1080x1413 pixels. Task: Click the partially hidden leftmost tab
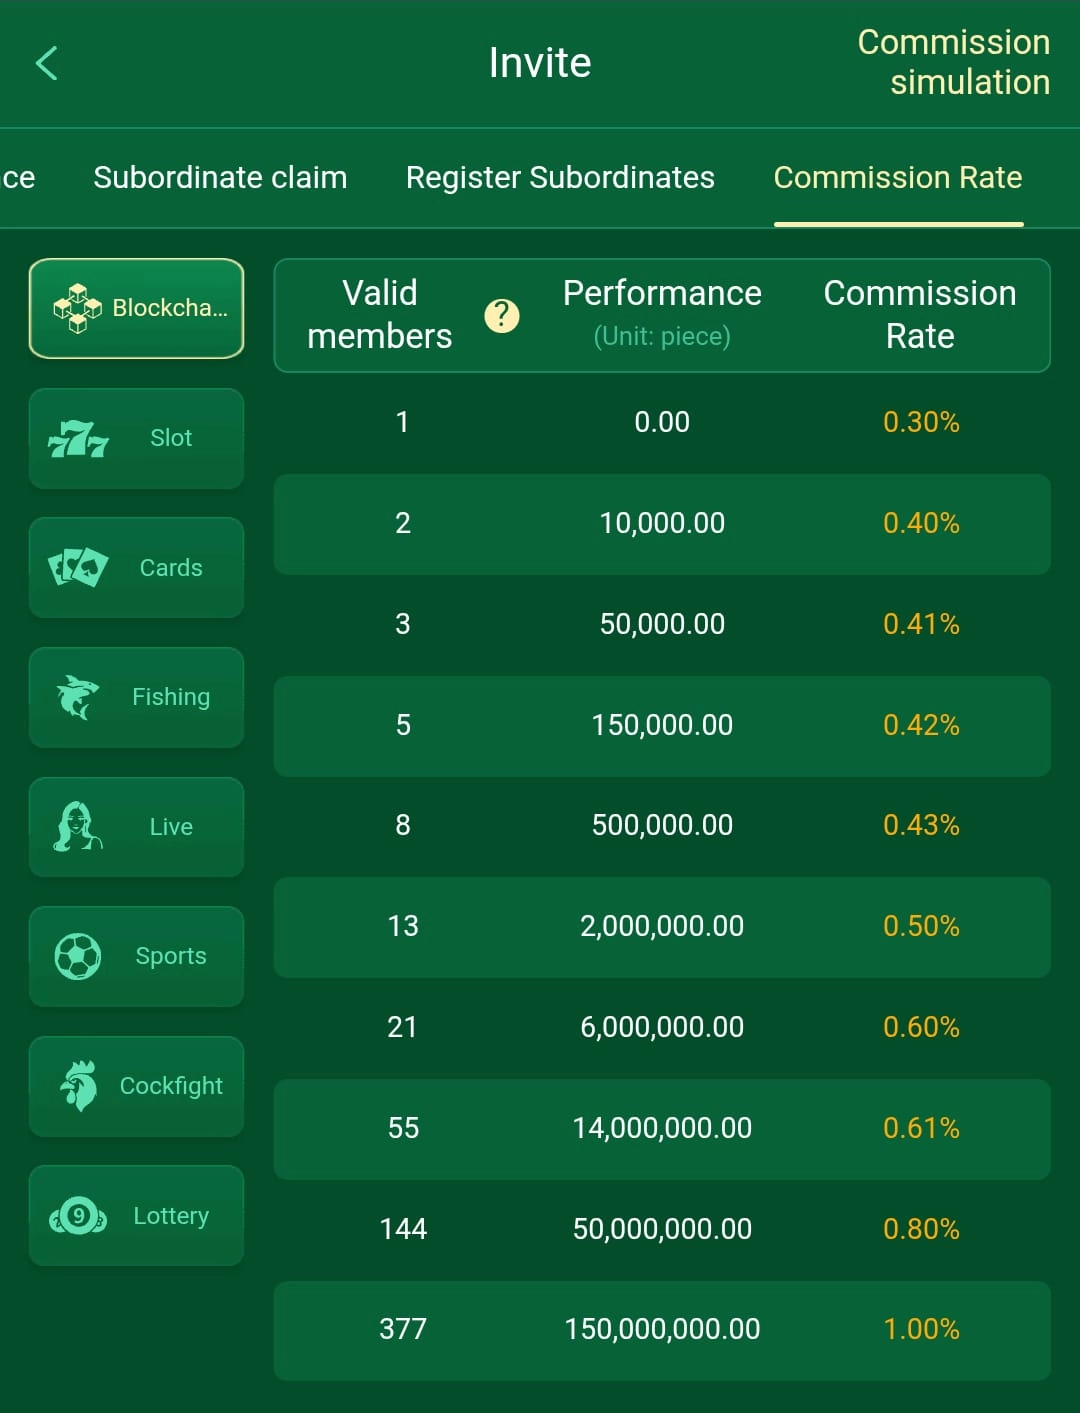(18, 178)
